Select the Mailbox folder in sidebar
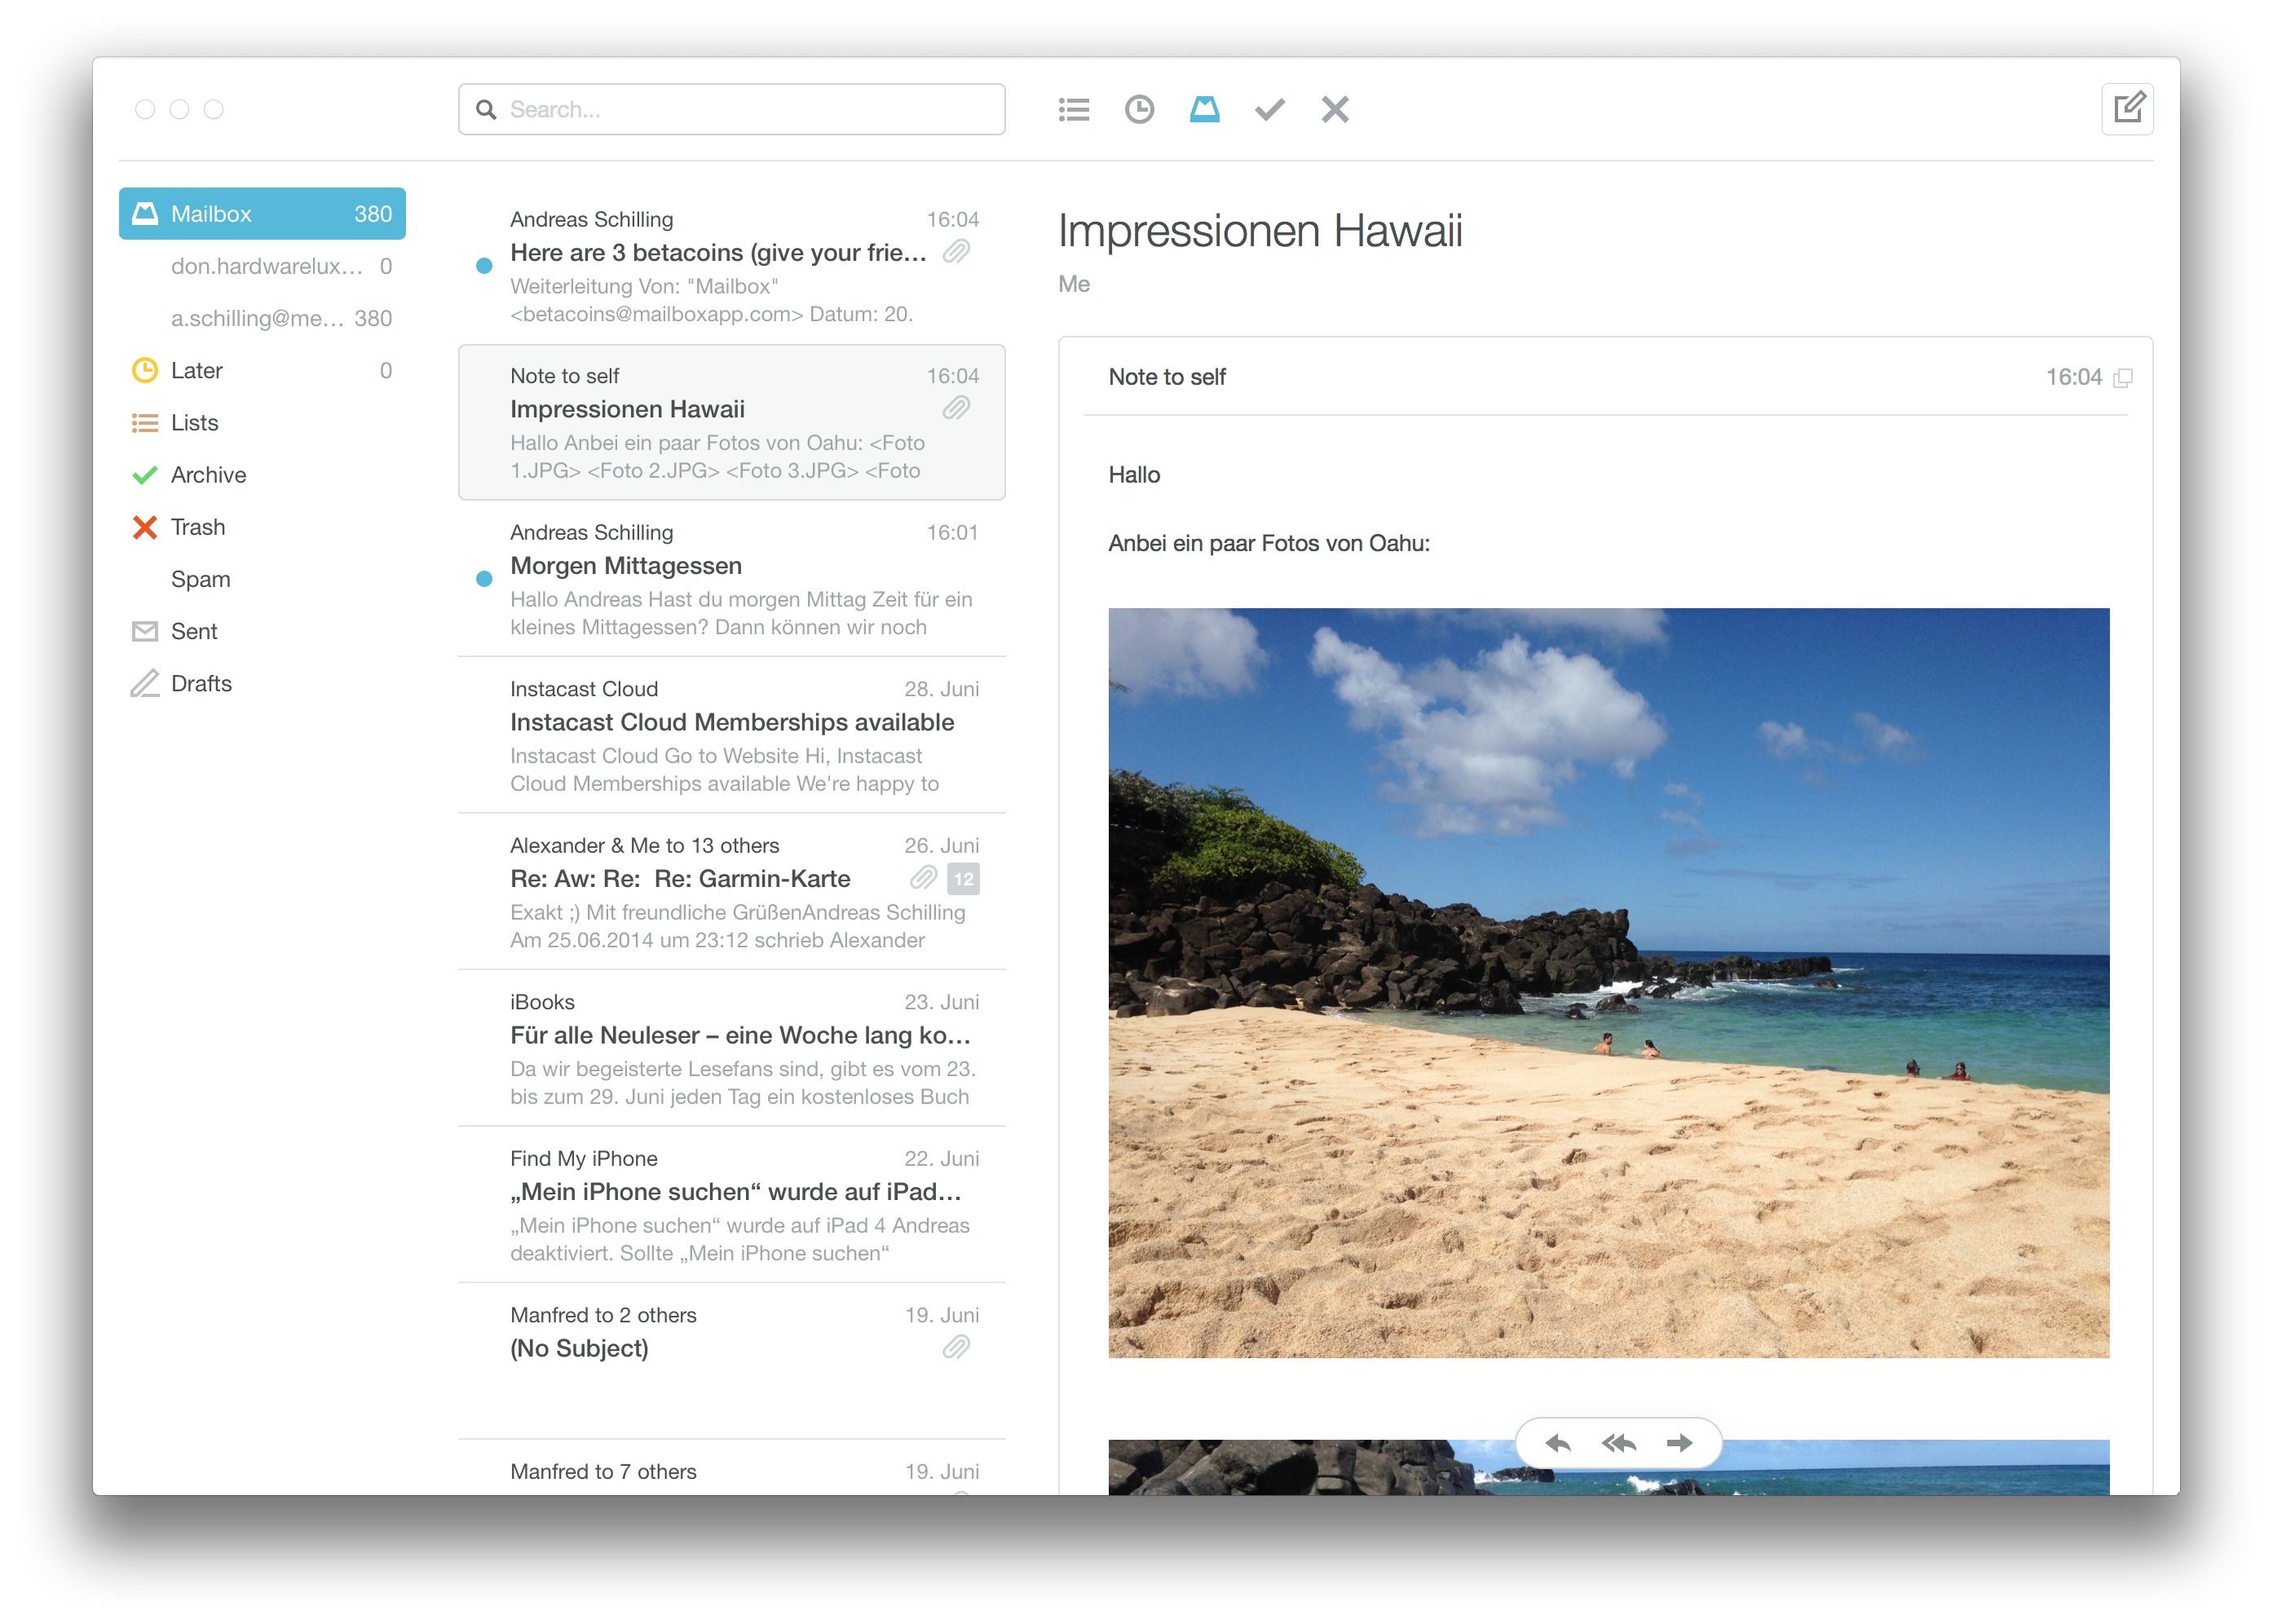 point(262,213)
